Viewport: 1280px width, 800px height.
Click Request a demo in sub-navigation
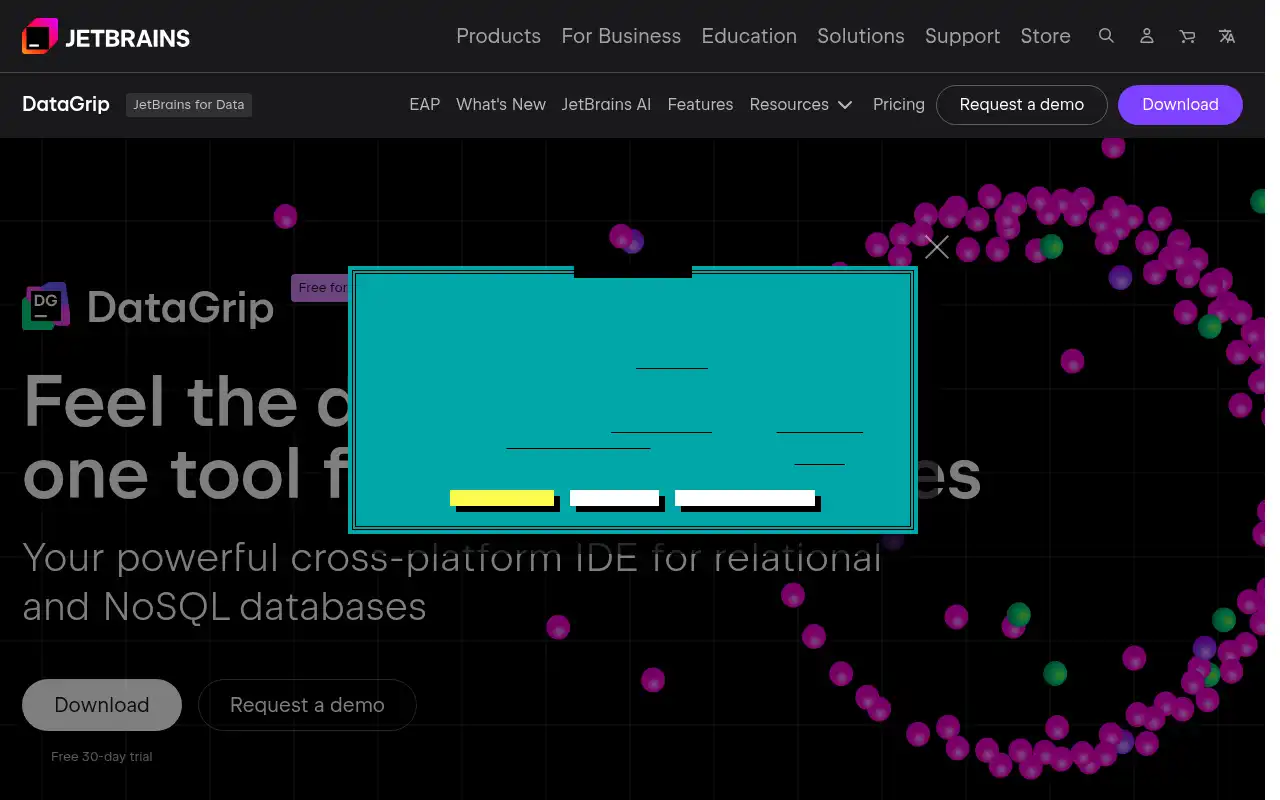[1022, 104]
